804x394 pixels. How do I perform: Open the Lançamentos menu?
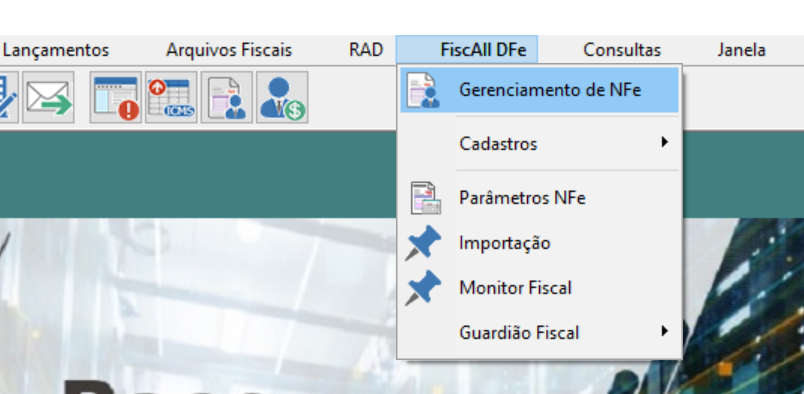pyautogui.click(x=55, y=50)
